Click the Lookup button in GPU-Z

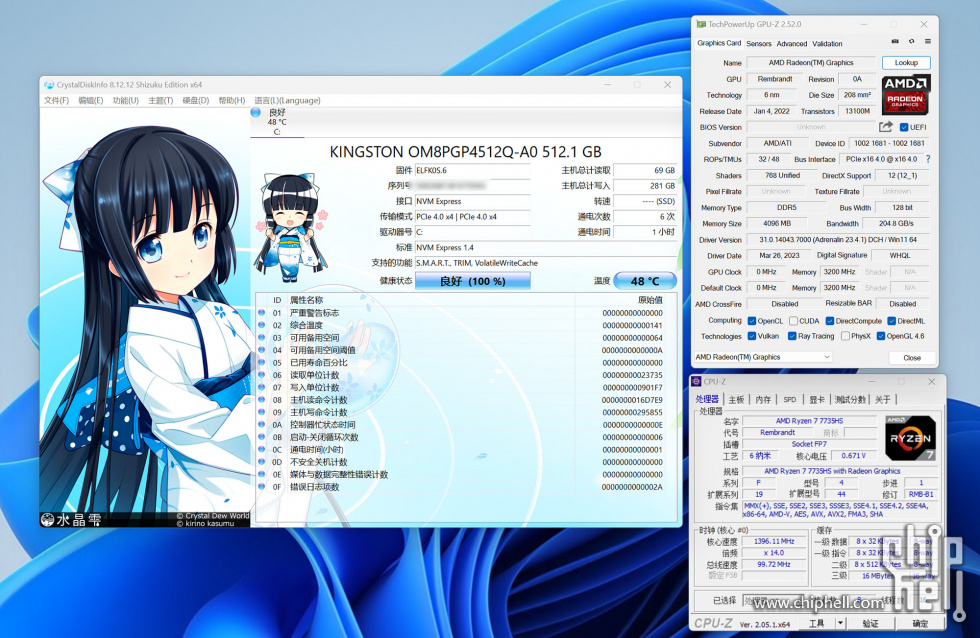point(906,62)
